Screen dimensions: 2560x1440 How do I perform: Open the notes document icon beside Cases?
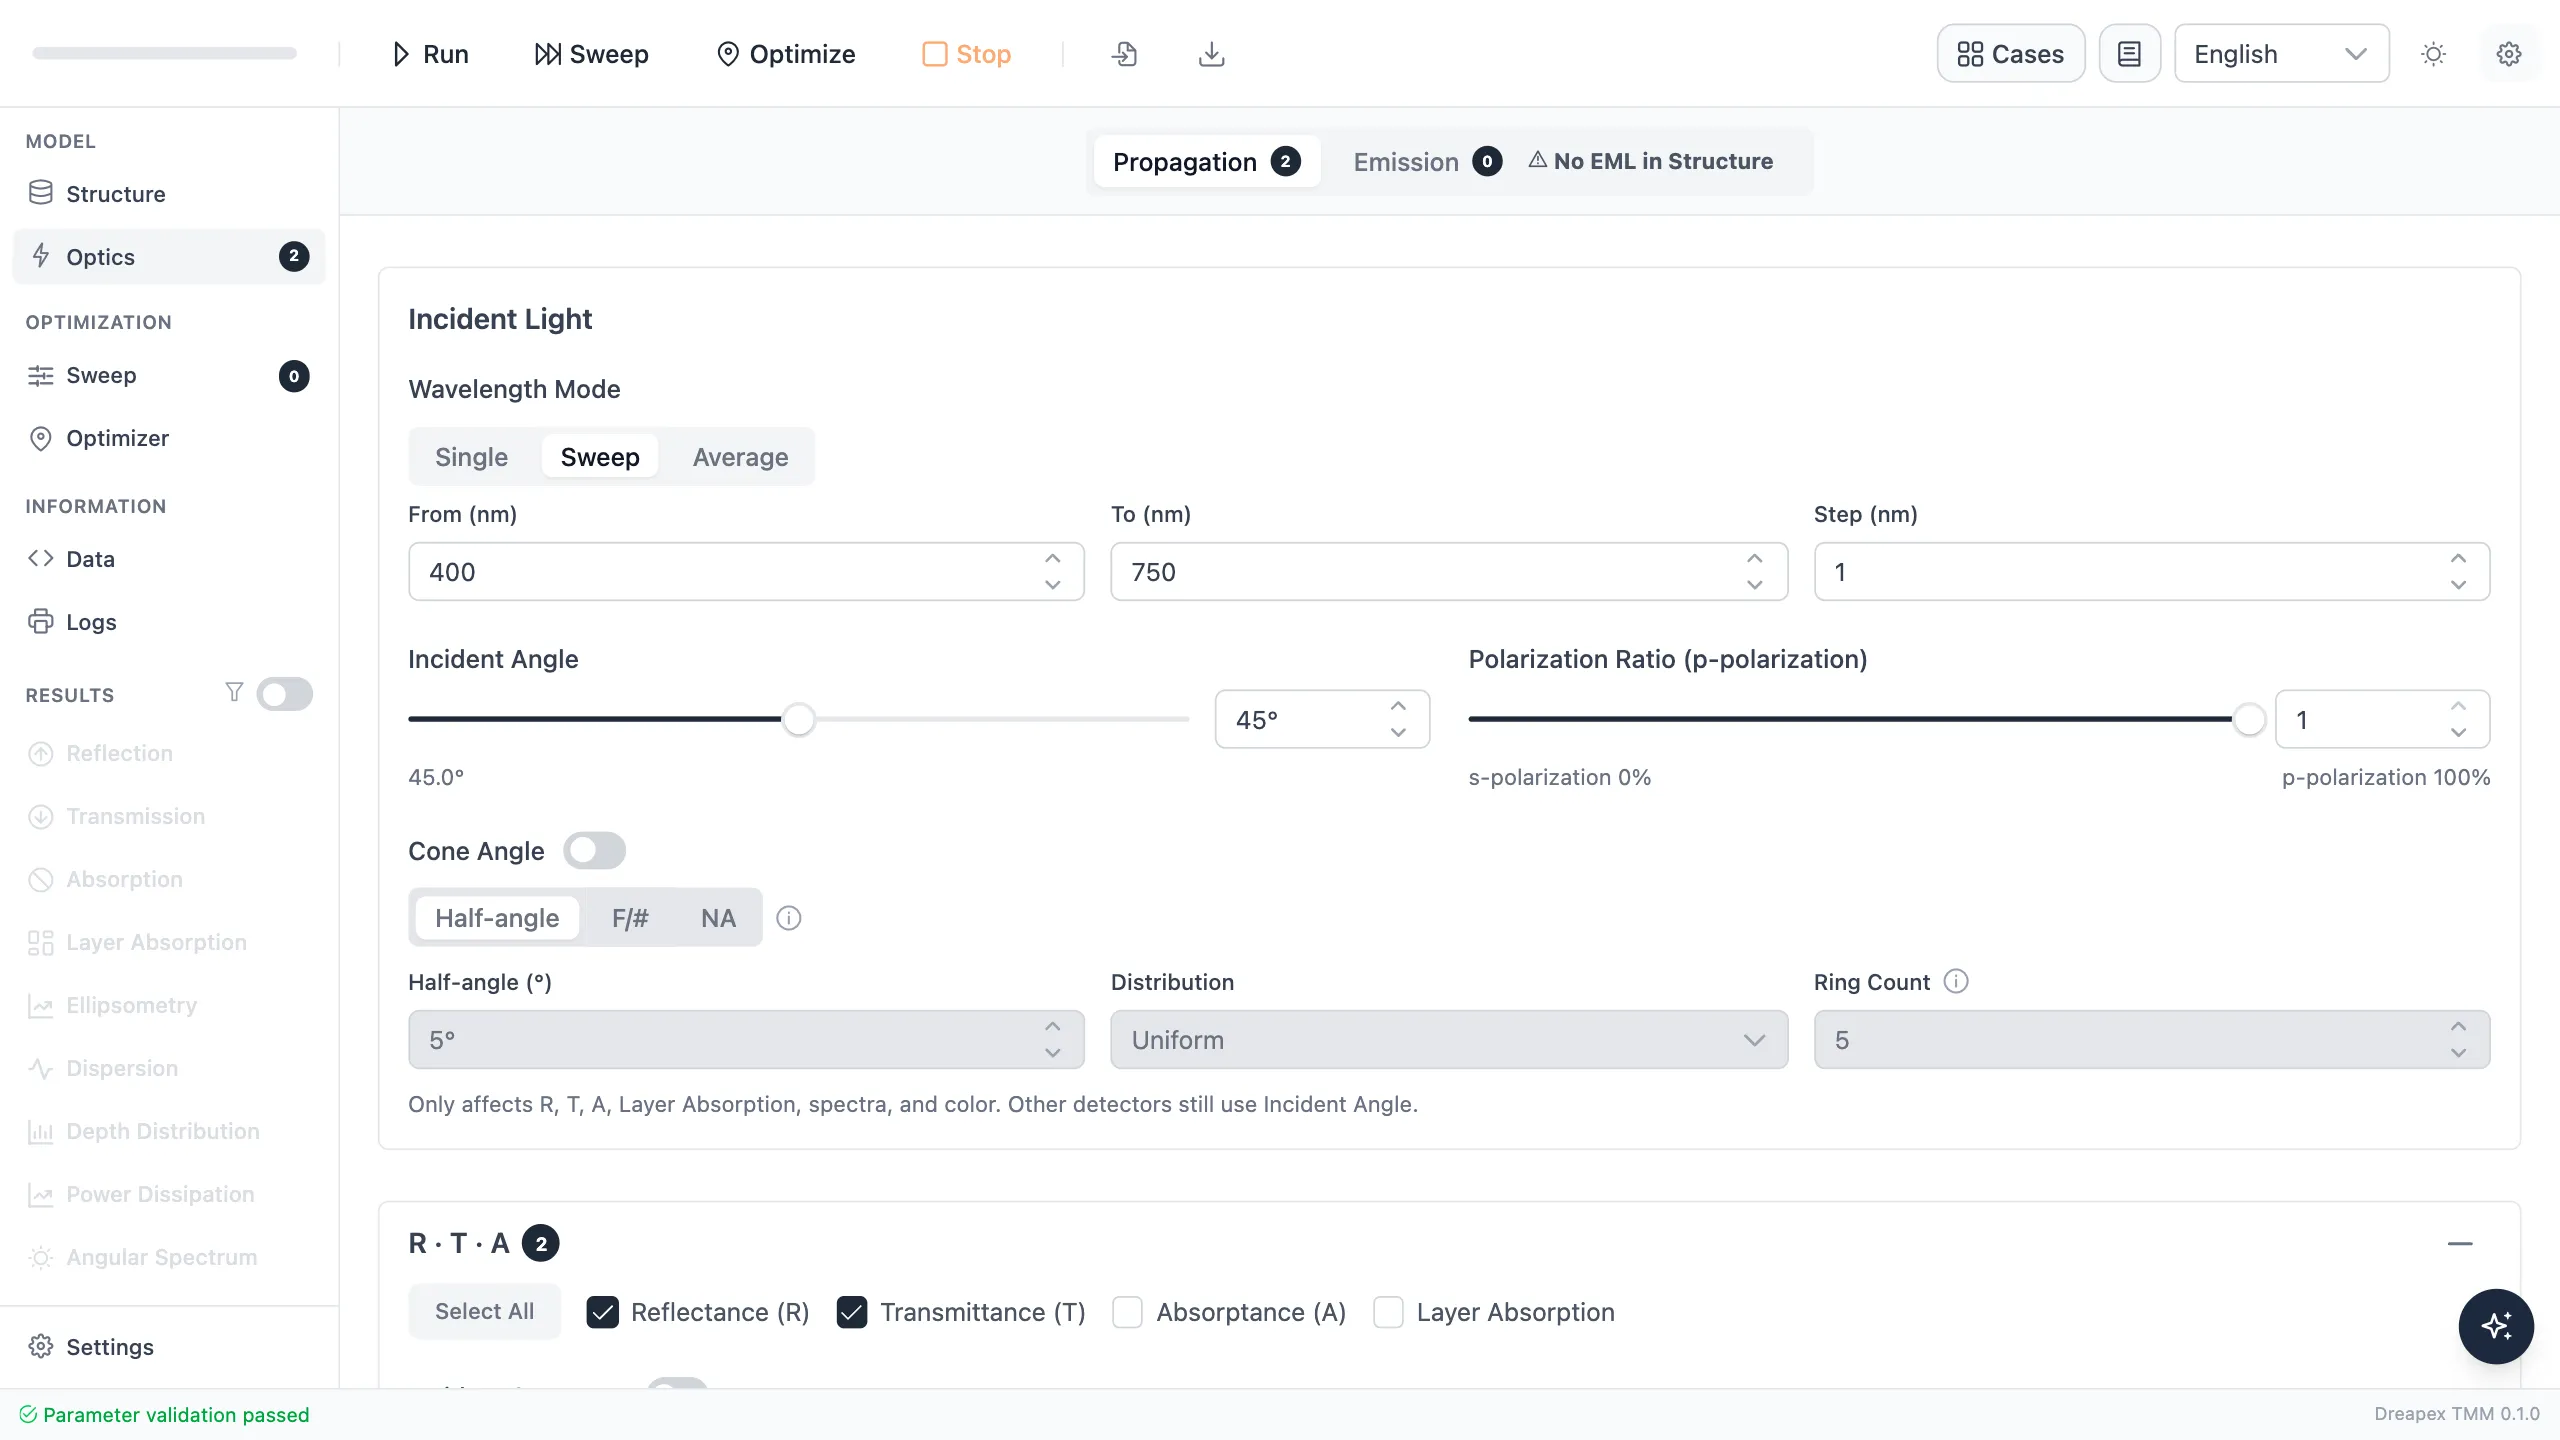click(x=2130, y=54)
